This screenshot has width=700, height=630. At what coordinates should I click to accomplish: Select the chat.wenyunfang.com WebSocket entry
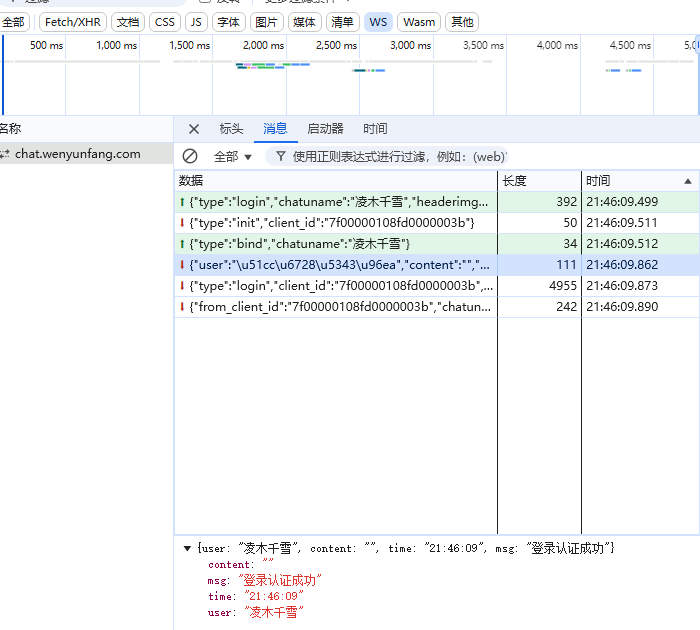click(x=87, y=154)
